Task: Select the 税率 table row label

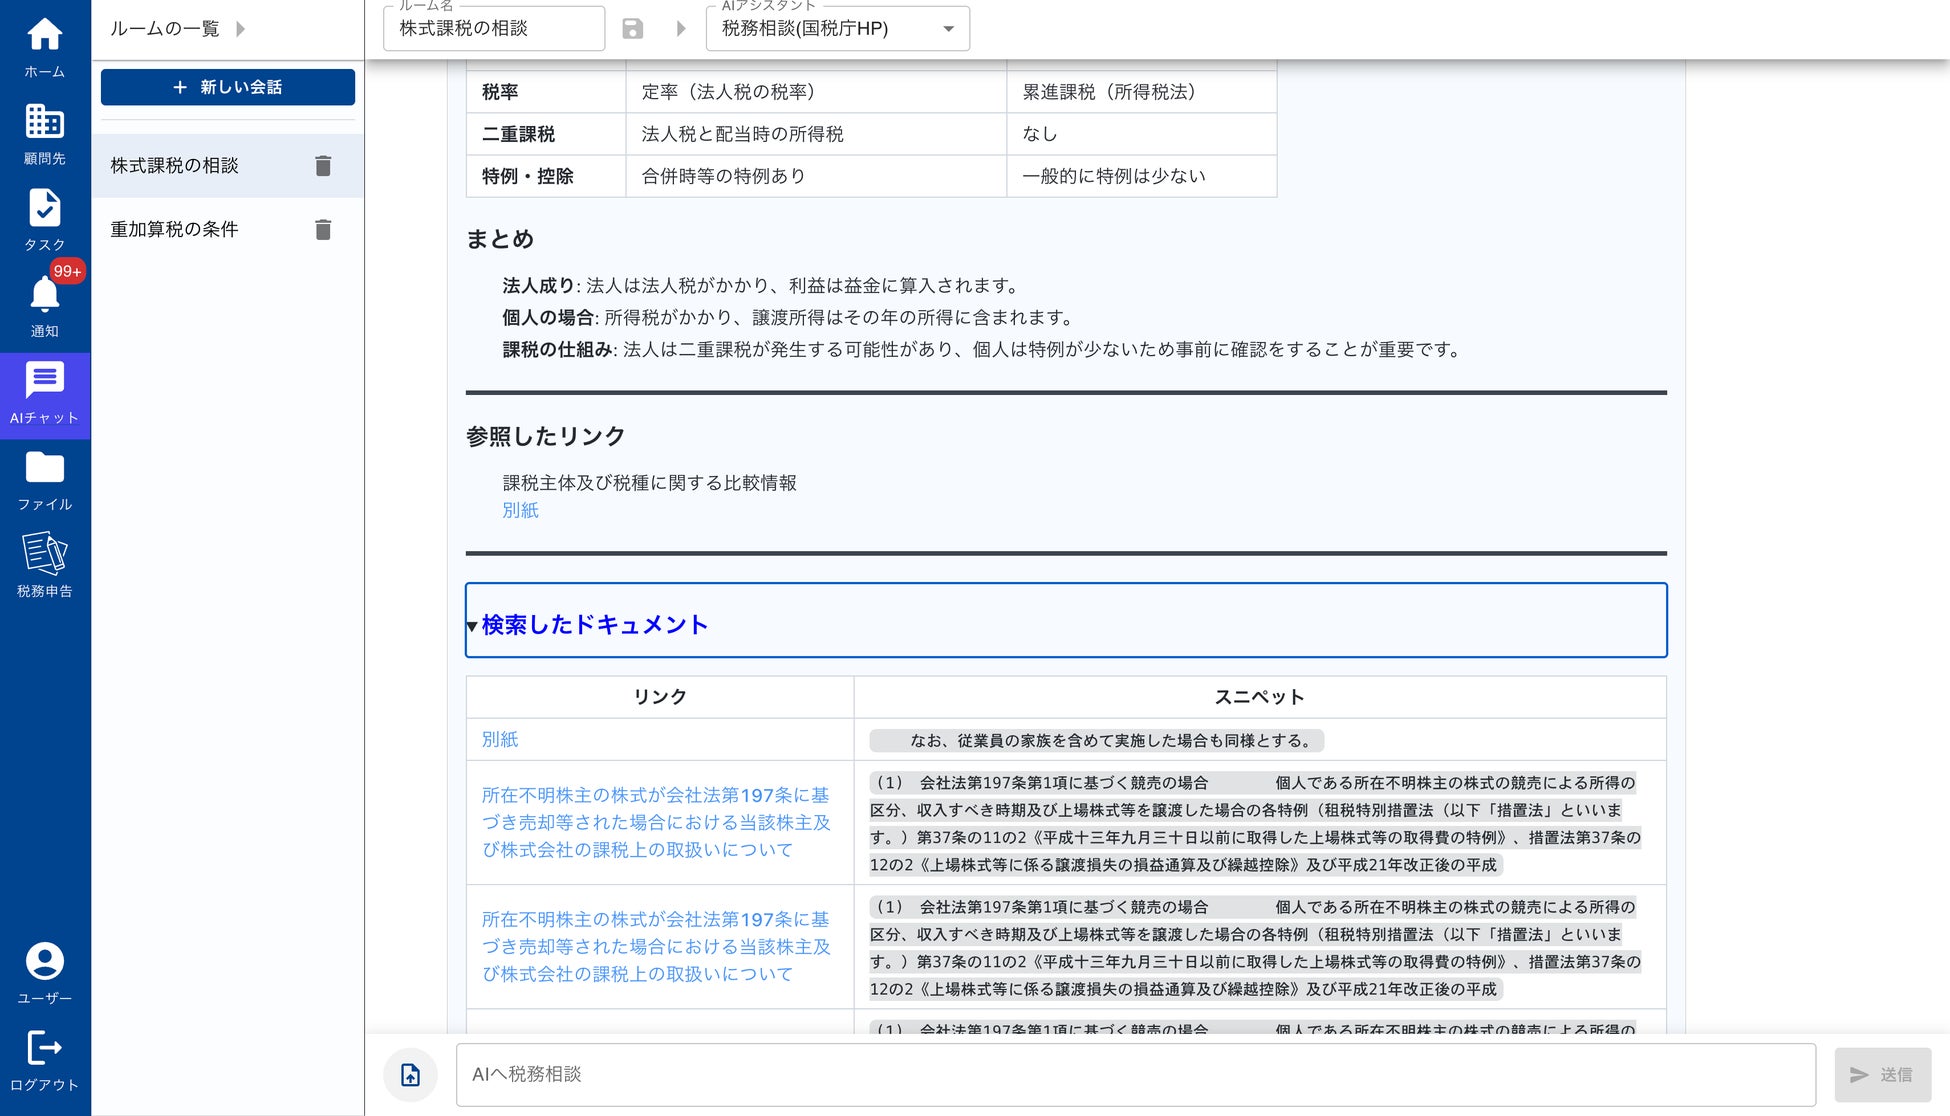Action: point(500,92)
